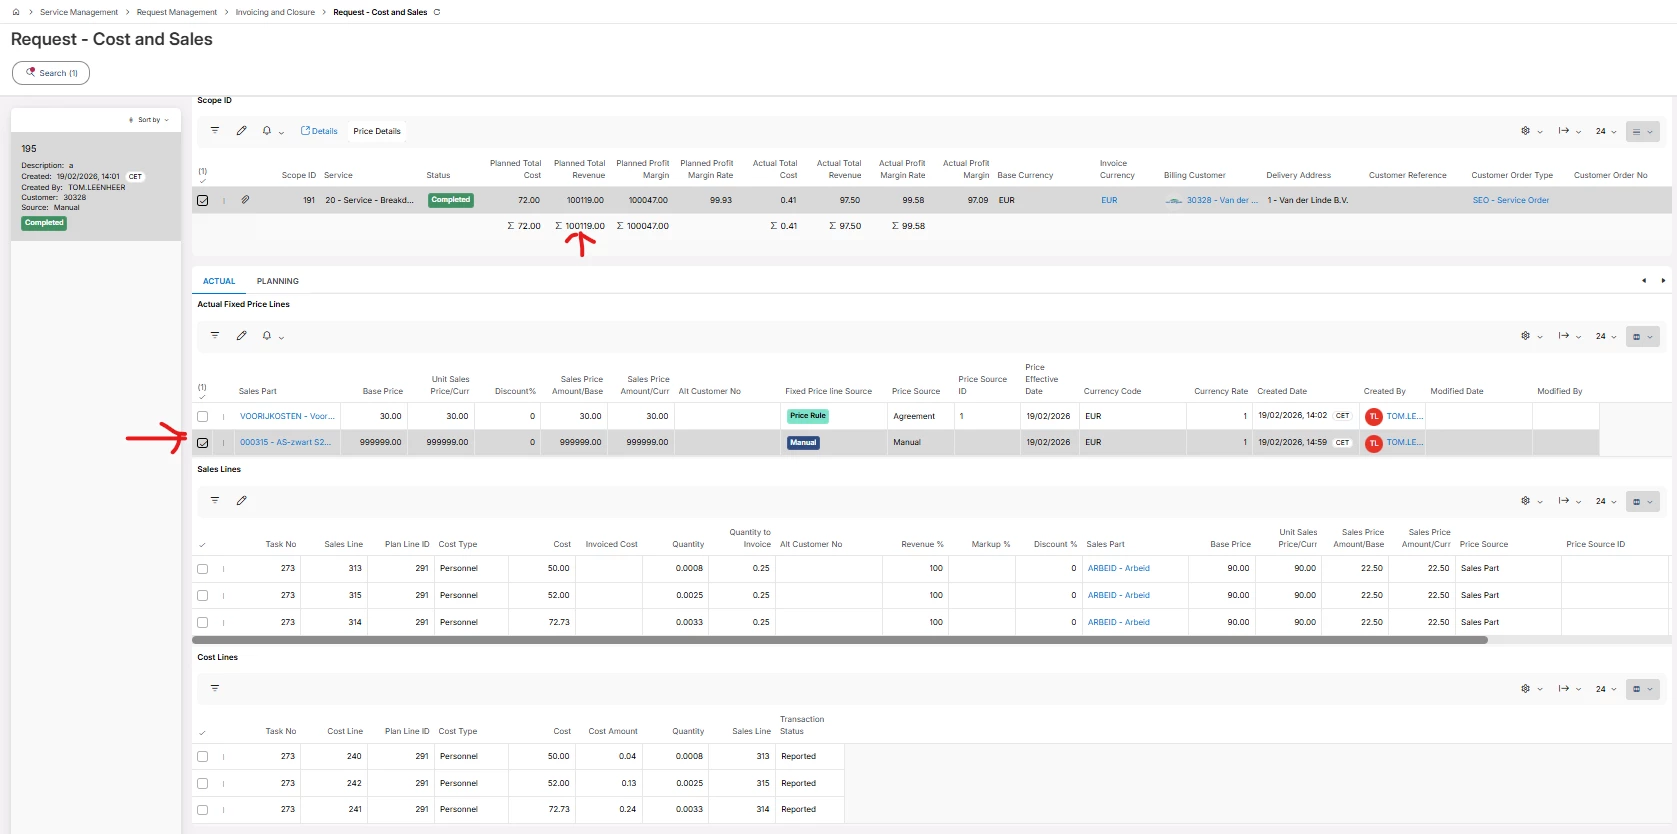
Task: Open the Sort by dropdown
Action: click(x=149, y=120)
